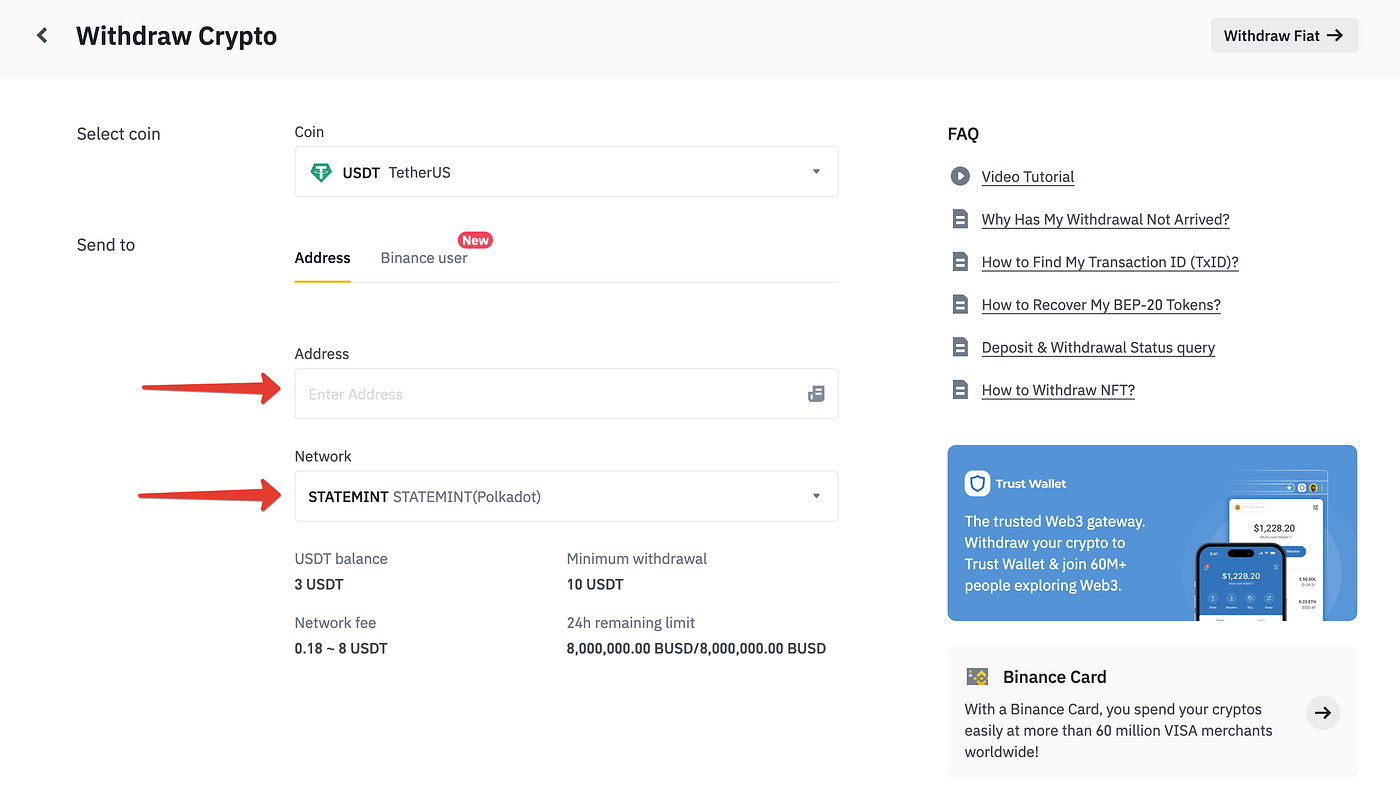This screenshot has width=1400, height=796.
Task: Click the Withdraw Fiat button
Action: (1284, 35)
